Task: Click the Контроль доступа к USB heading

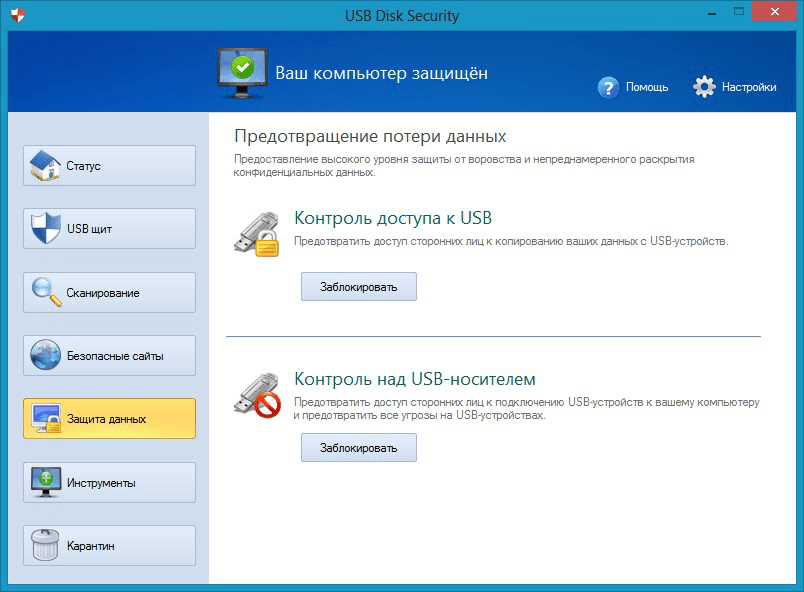Action: click(393, 218)
